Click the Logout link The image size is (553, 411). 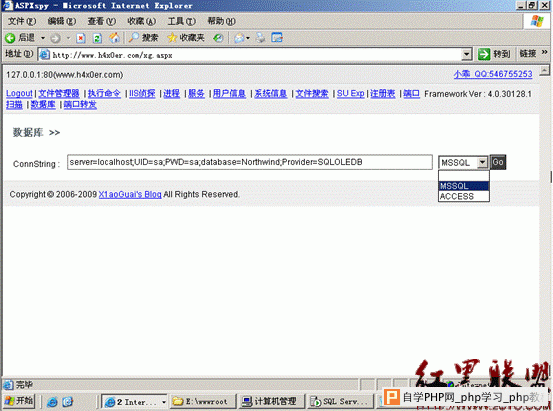click(x=19, y=93)
